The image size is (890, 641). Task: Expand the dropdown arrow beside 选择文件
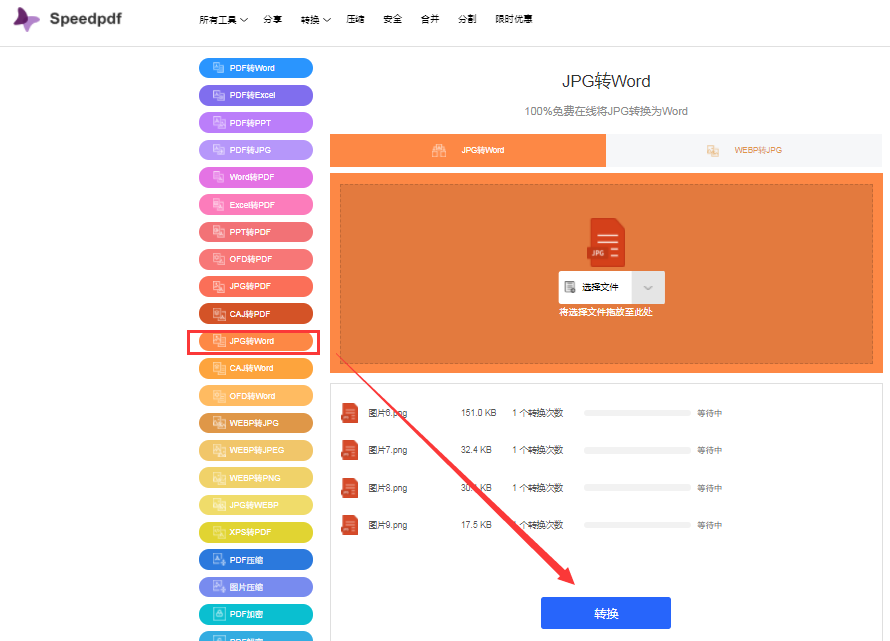(x=648, y=287)
